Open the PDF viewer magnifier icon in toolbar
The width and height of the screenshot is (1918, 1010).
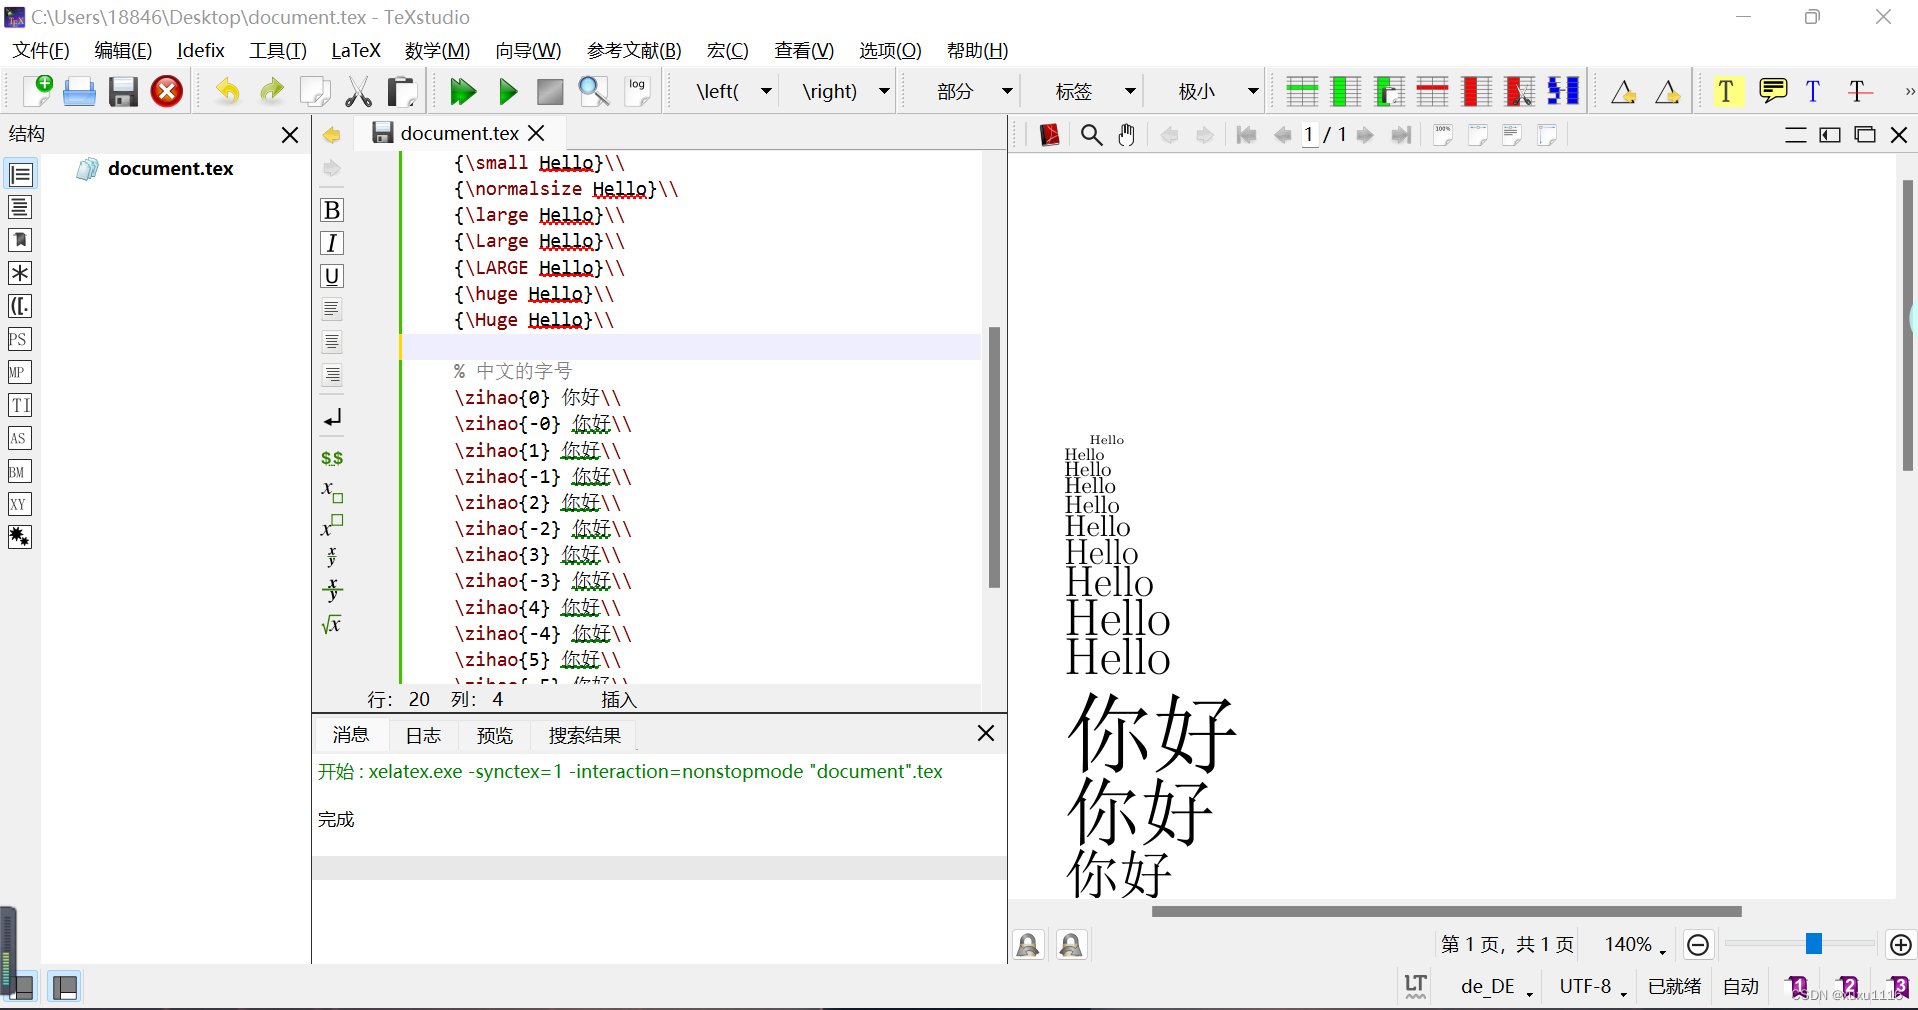point(593,91)
